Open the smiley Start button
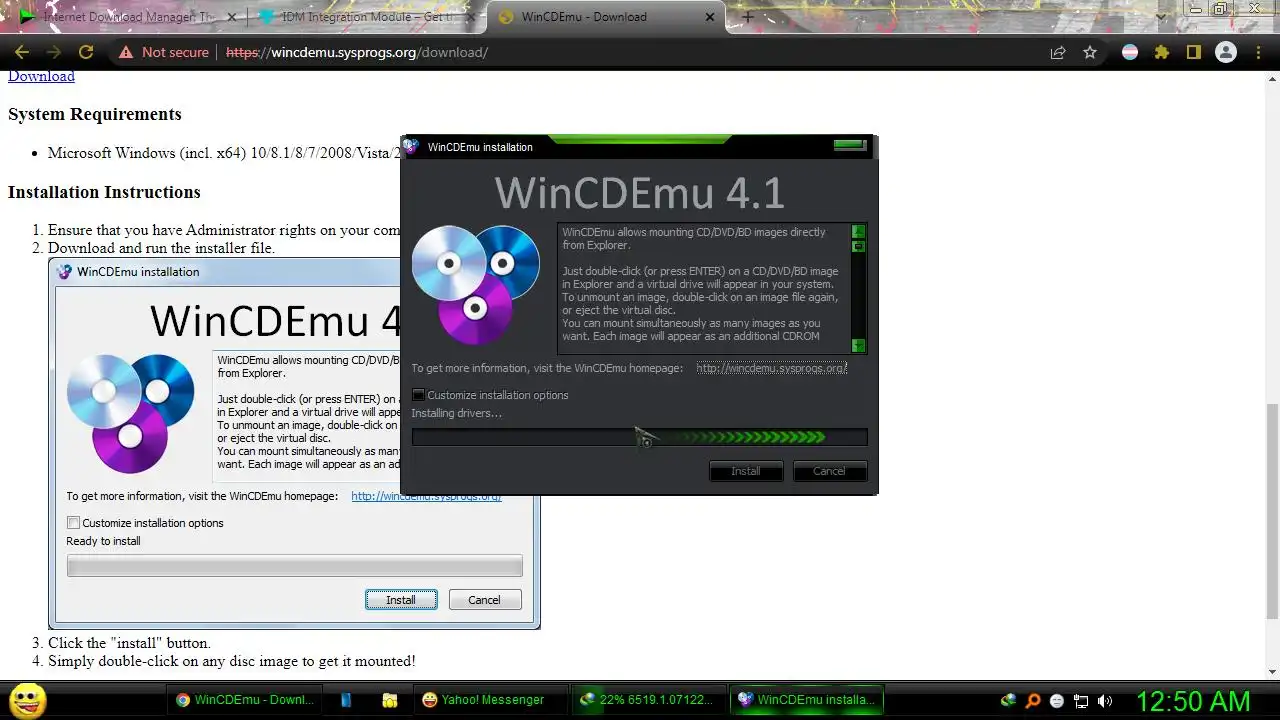1280x720 pixels. (x=27, y=700)
